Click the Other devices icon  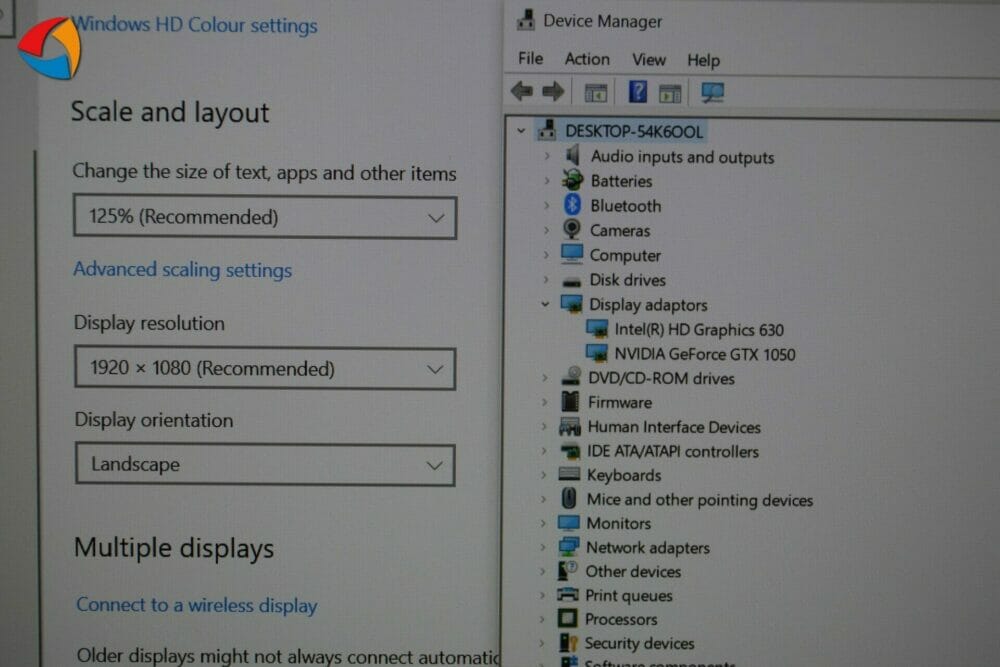click(x=568, y=570)
